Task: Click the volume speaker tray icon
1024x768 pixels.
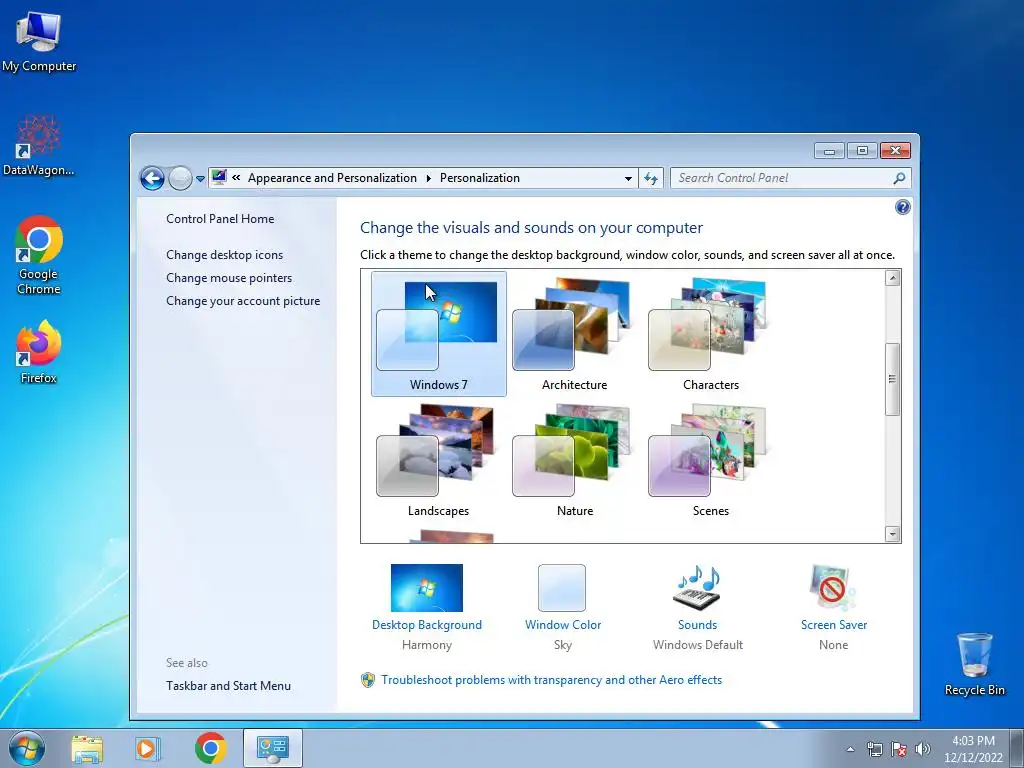Action: (923, 749)
